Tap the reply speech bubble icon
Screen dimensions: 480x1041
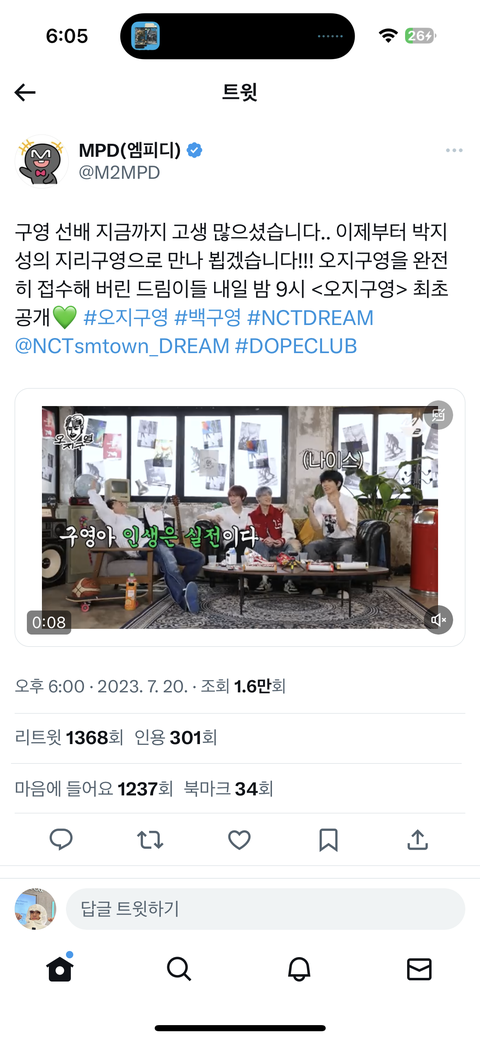coord(61,840)
